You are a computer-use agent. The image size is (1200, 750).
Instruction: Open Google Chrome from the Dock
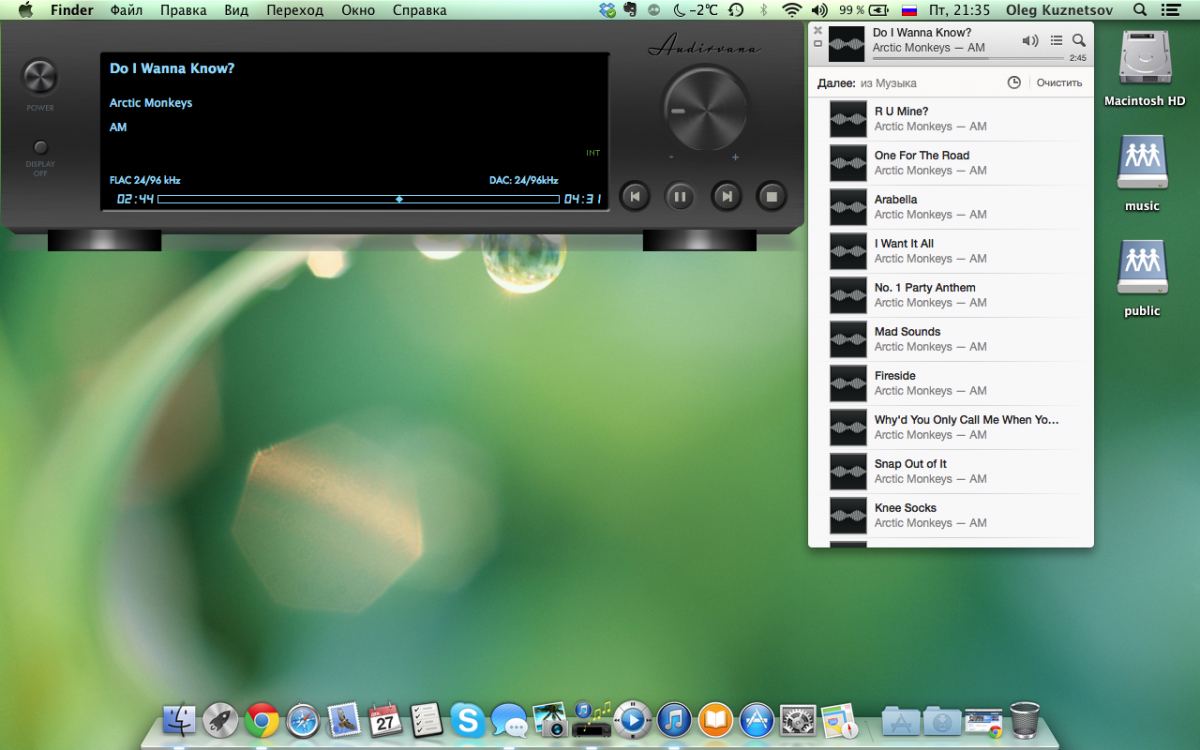pos(262,719)
